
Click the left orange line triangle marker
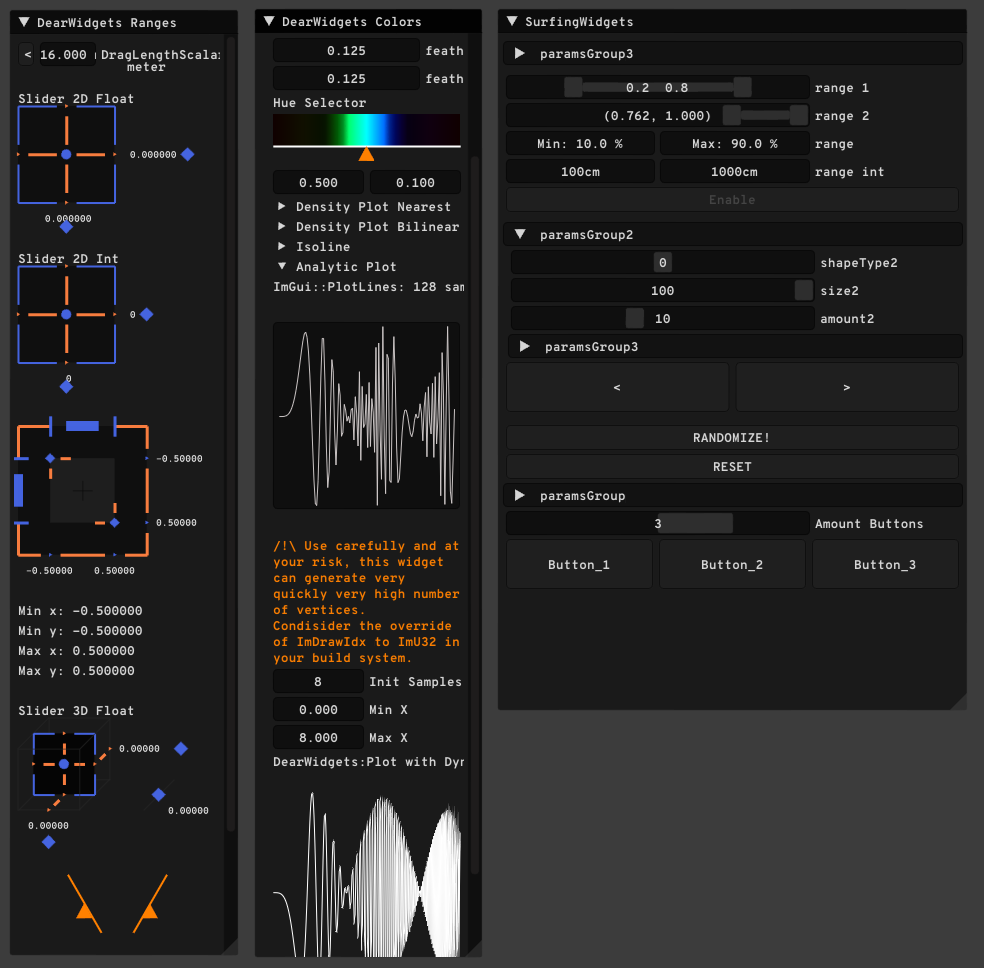(x=85, y=911)
